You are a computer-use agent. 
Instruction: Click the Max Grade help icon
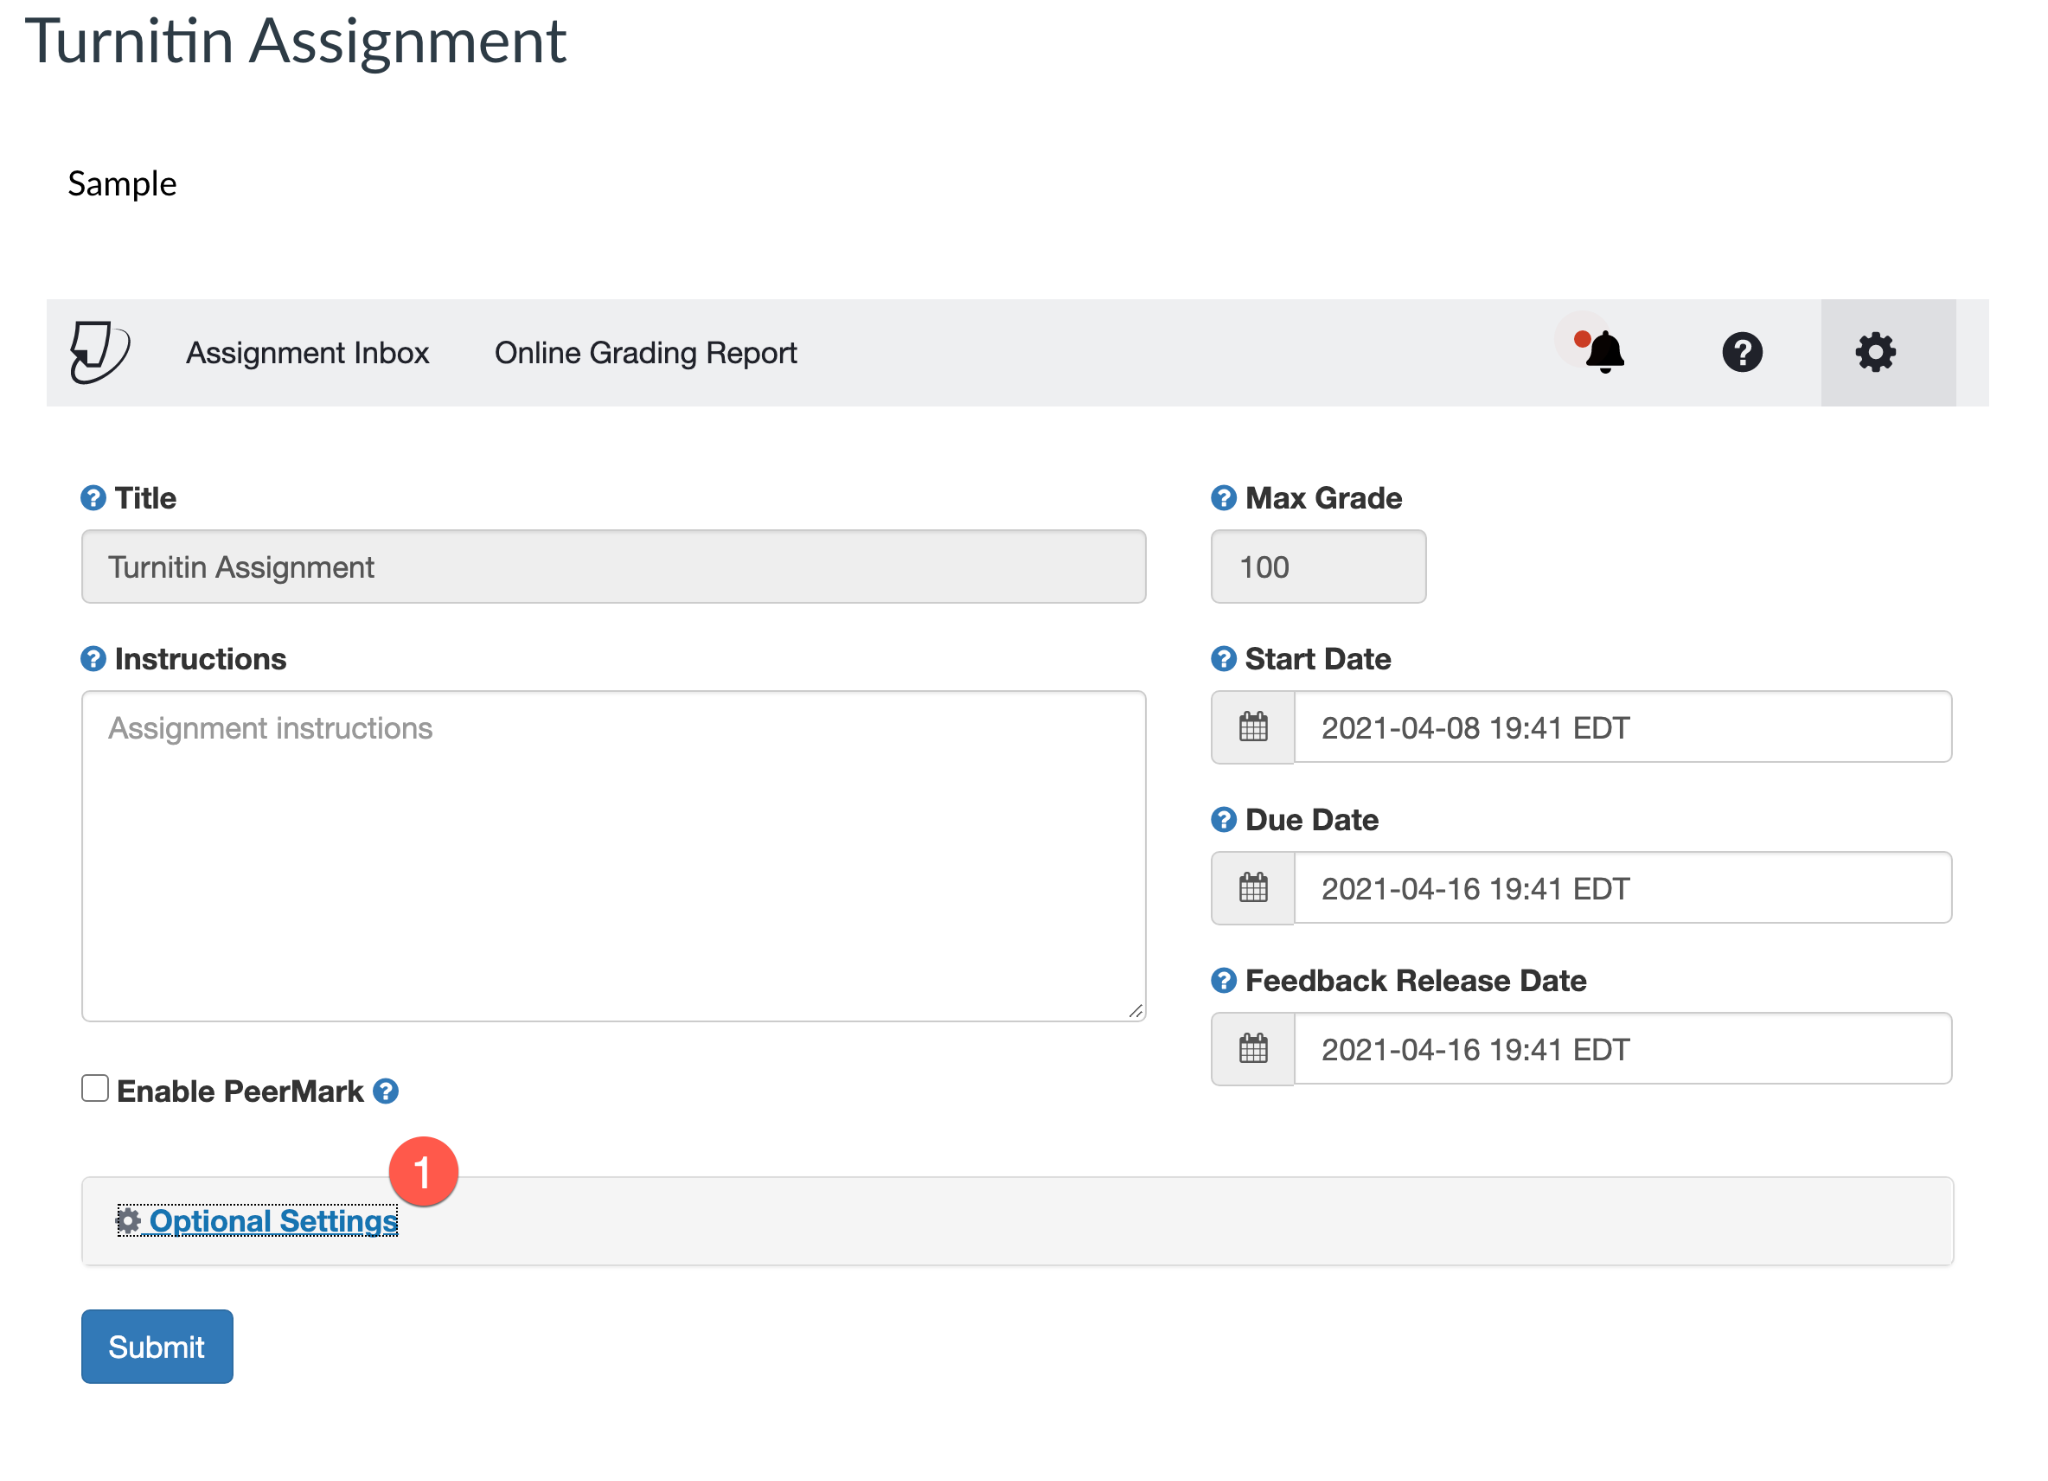click(x=1223, y=498)
